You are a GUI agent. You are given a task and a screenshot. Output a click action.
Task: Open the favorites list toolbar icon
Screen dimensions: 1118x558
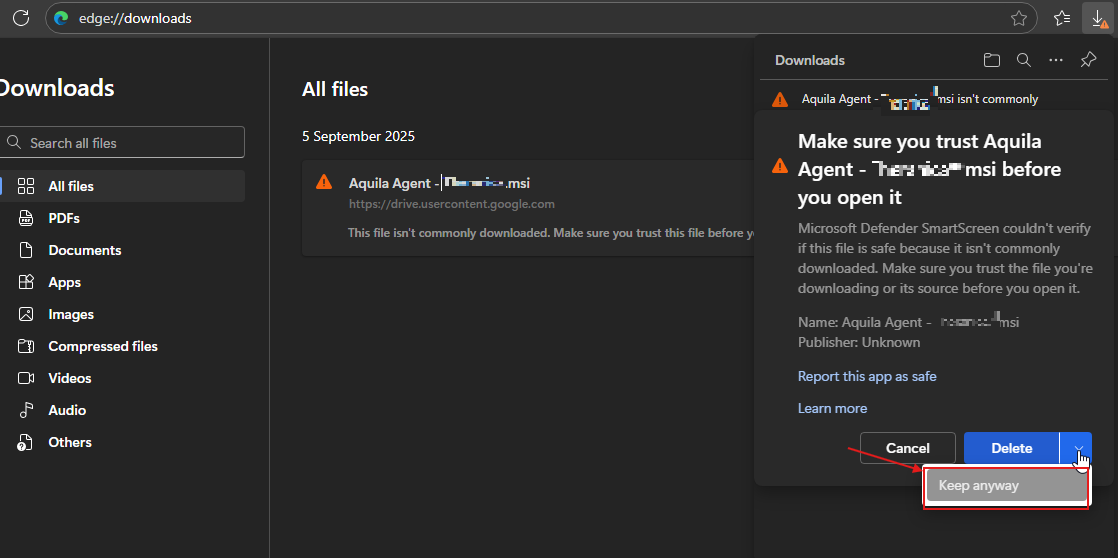click(x=1062, y=18)
